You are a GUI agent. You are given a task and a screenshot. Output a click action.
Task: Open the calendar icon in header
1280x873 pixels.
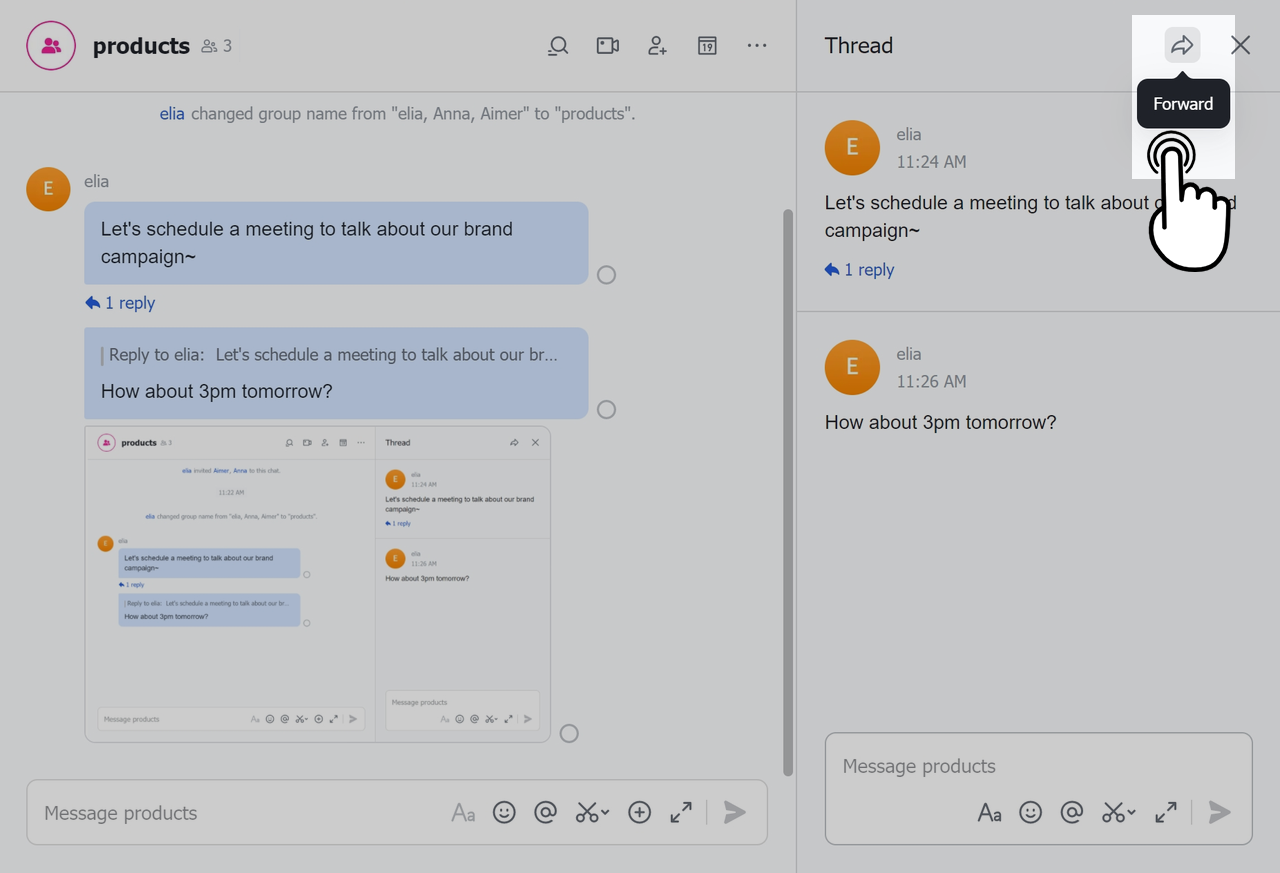pos(707,46)
